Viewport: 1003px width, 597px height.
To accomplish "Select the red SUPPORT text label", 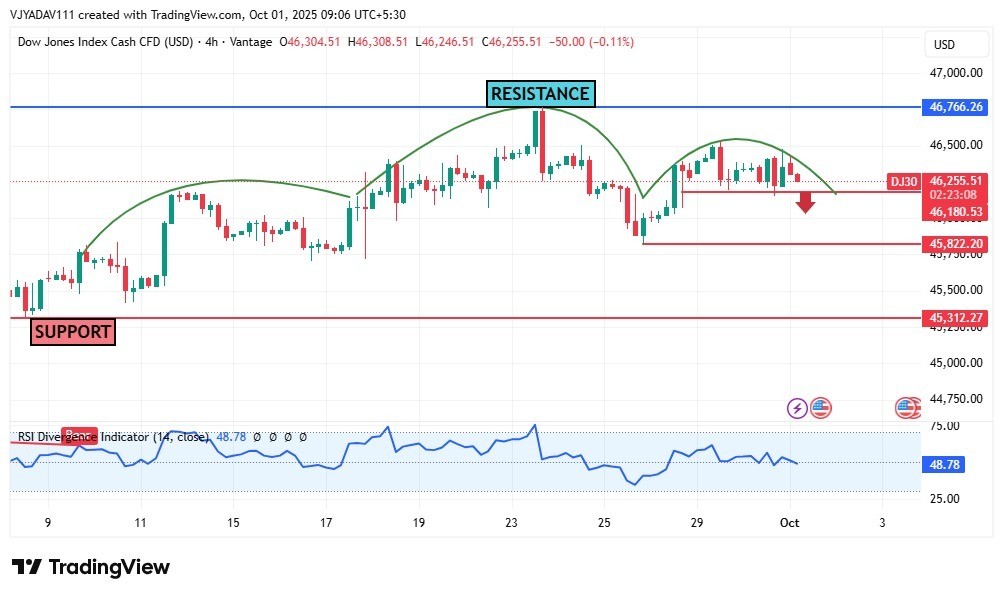I will (73, 332).
